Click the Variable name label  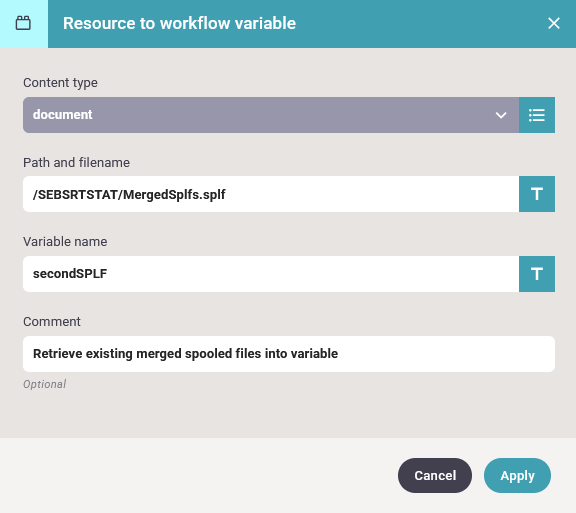[65, 241]
